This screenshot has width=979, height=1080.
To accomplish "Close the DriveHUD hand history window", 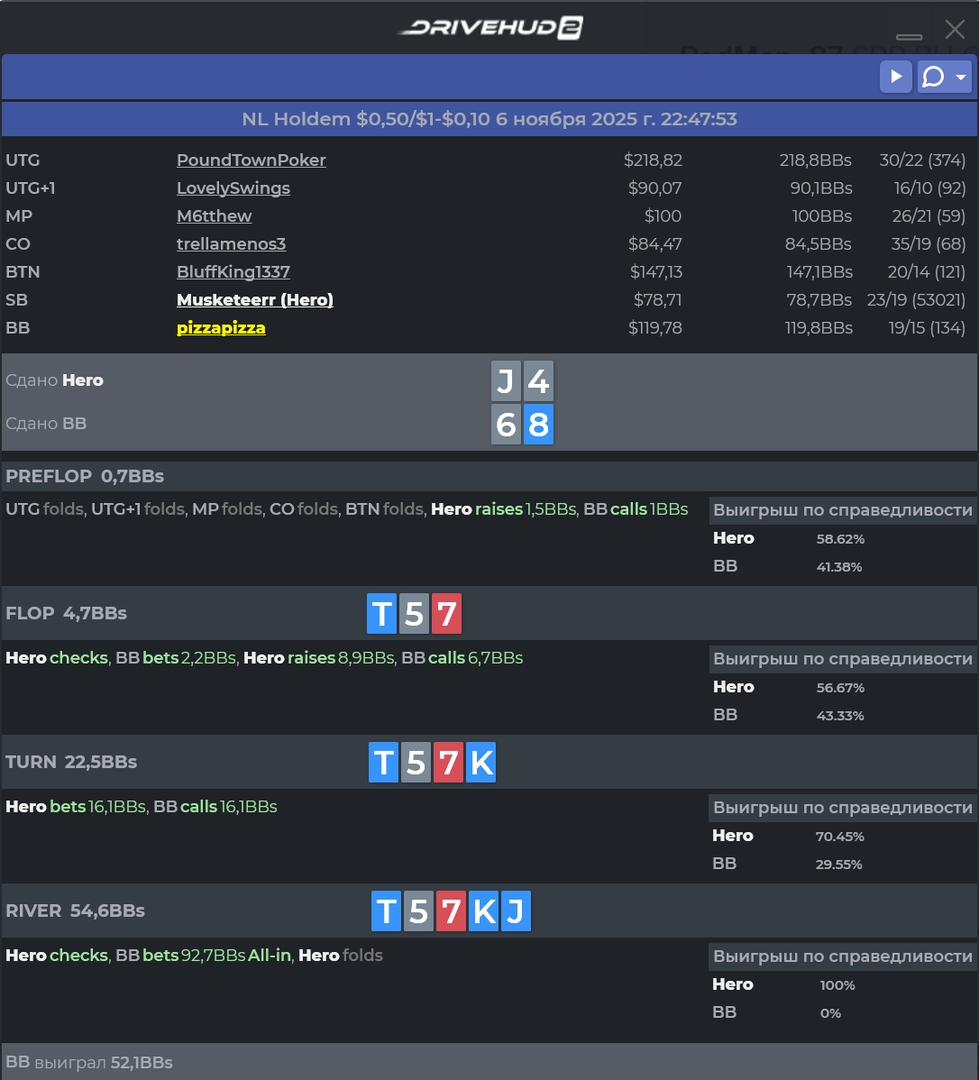I will (x=954, y=30).
